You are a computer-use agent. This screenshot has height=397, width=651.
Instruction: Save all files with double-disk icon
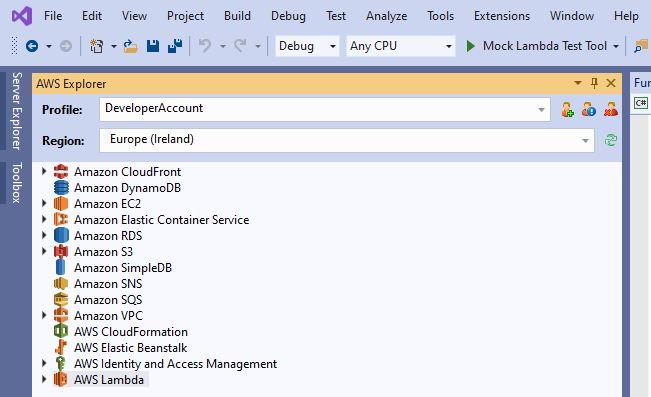(x=175, y=46)
